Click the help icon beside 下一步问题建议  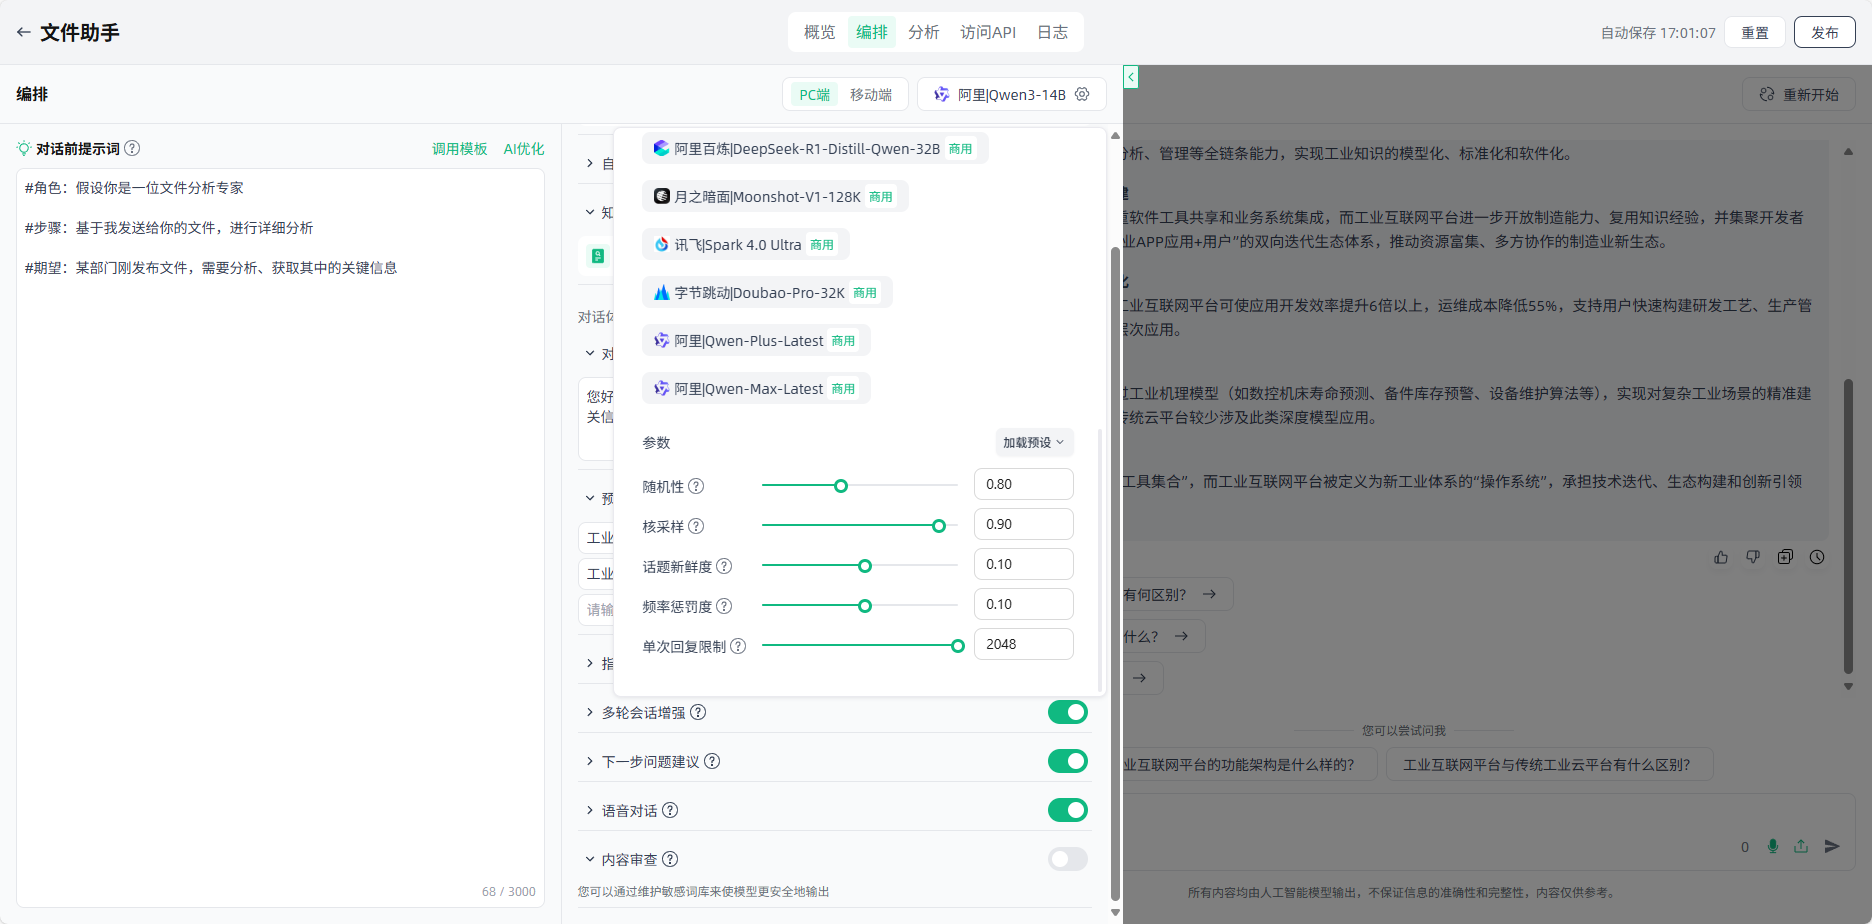(712, 761)
